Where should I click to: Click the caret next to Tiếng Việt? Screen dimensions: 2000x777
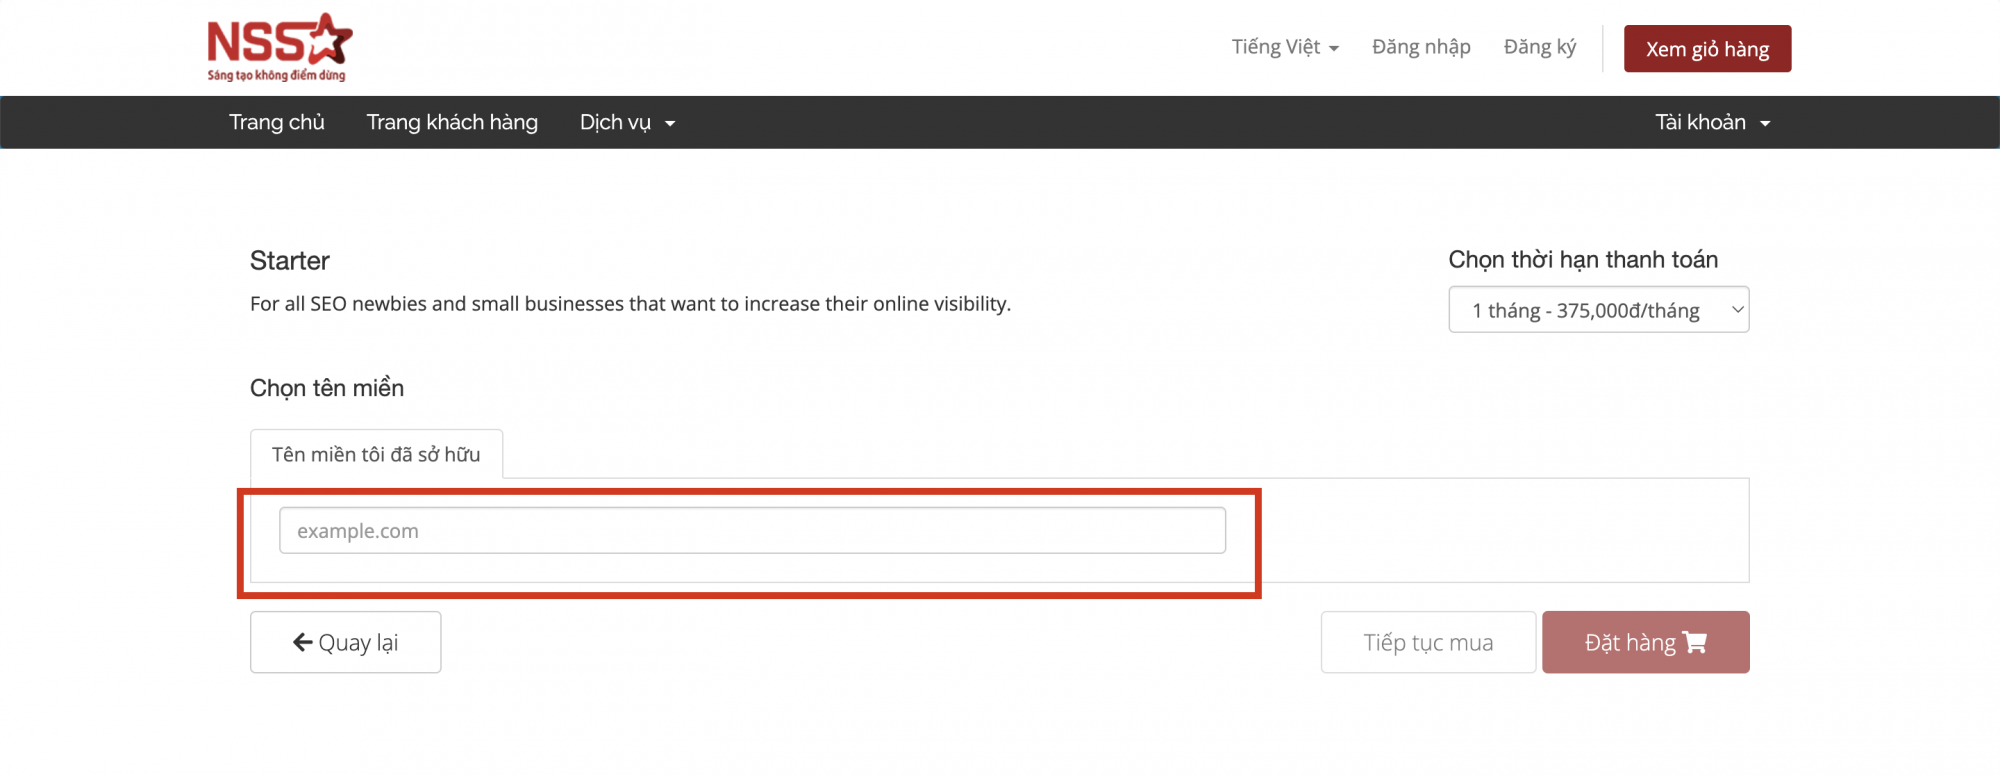(x=1334, y=49)
